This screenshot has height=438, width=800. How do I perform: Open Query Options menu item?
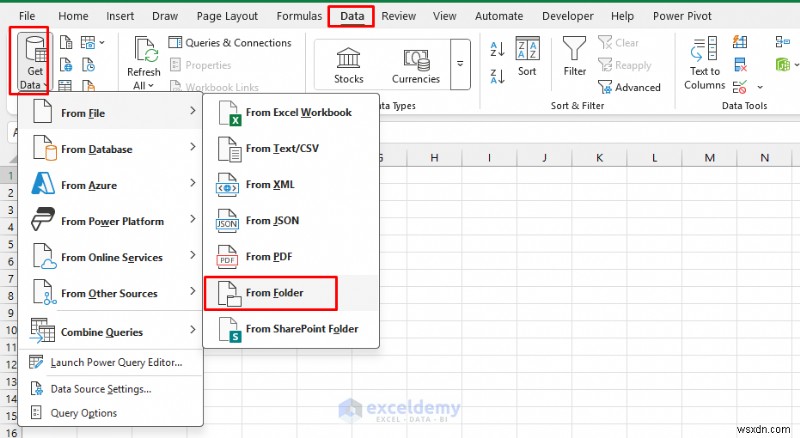coord(111,412)
